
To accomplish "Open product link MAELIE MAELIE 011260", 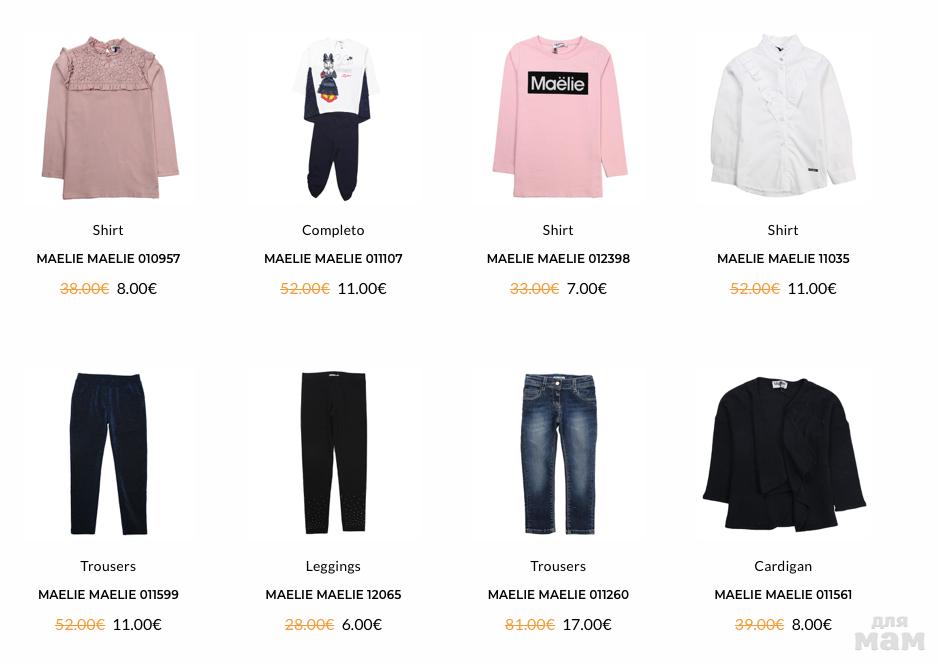I will tap(558, 594).
